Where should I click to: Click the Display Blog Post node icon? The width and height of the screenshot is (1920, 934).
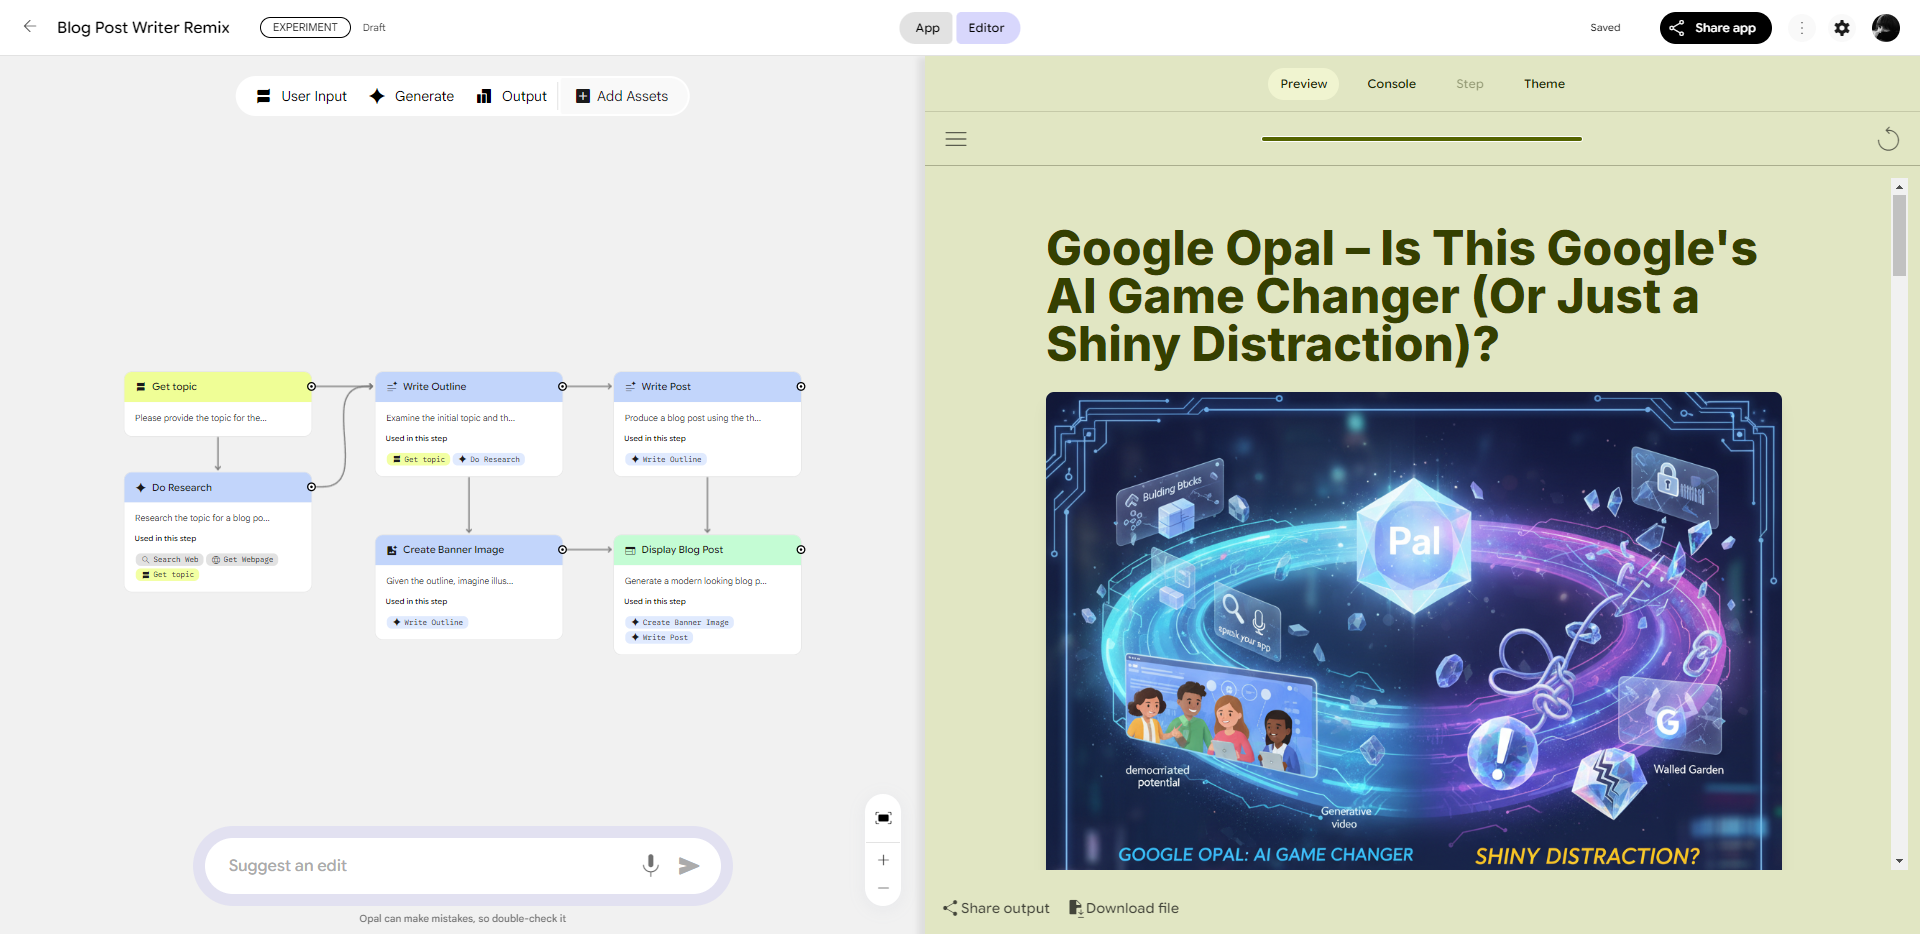(630, 550)
